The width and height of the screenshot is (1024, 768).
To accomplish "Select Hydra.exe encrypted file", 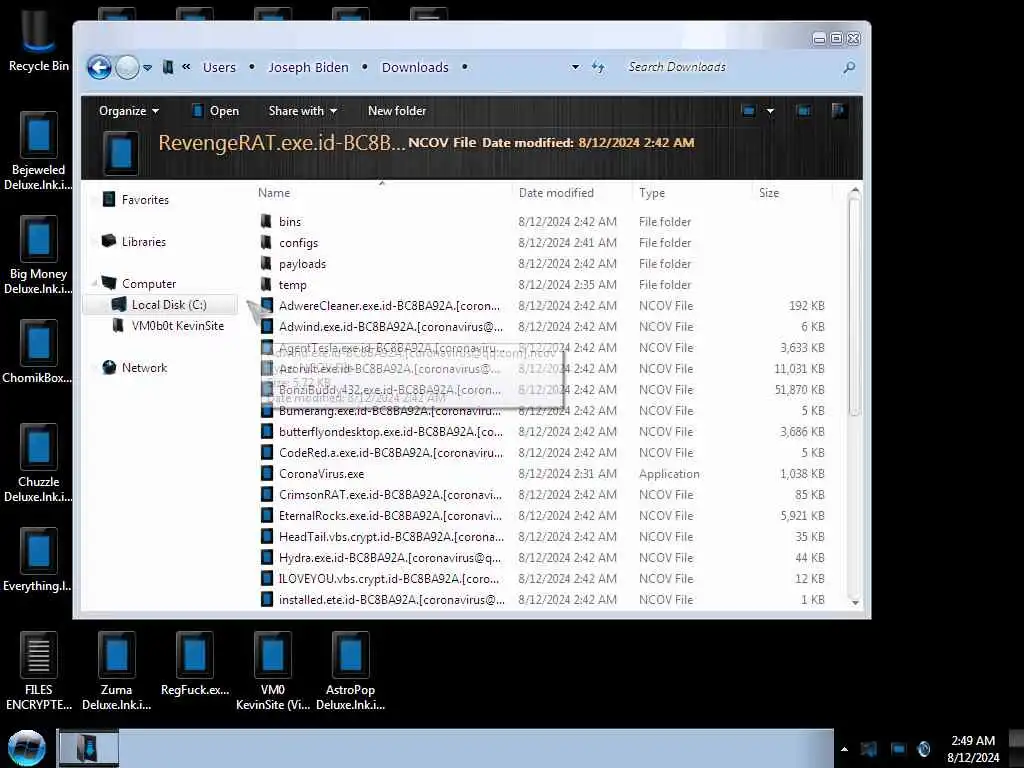I will (x=390, y=558).
